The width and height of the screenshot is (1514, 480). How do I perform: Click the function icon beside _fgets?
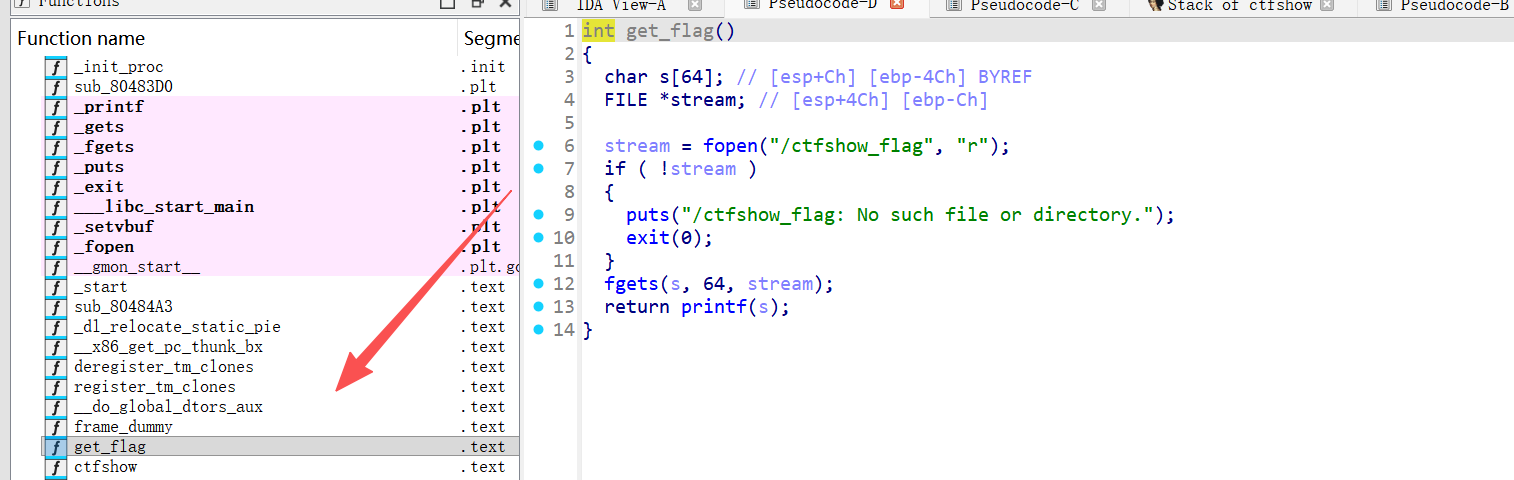point(55,147)
